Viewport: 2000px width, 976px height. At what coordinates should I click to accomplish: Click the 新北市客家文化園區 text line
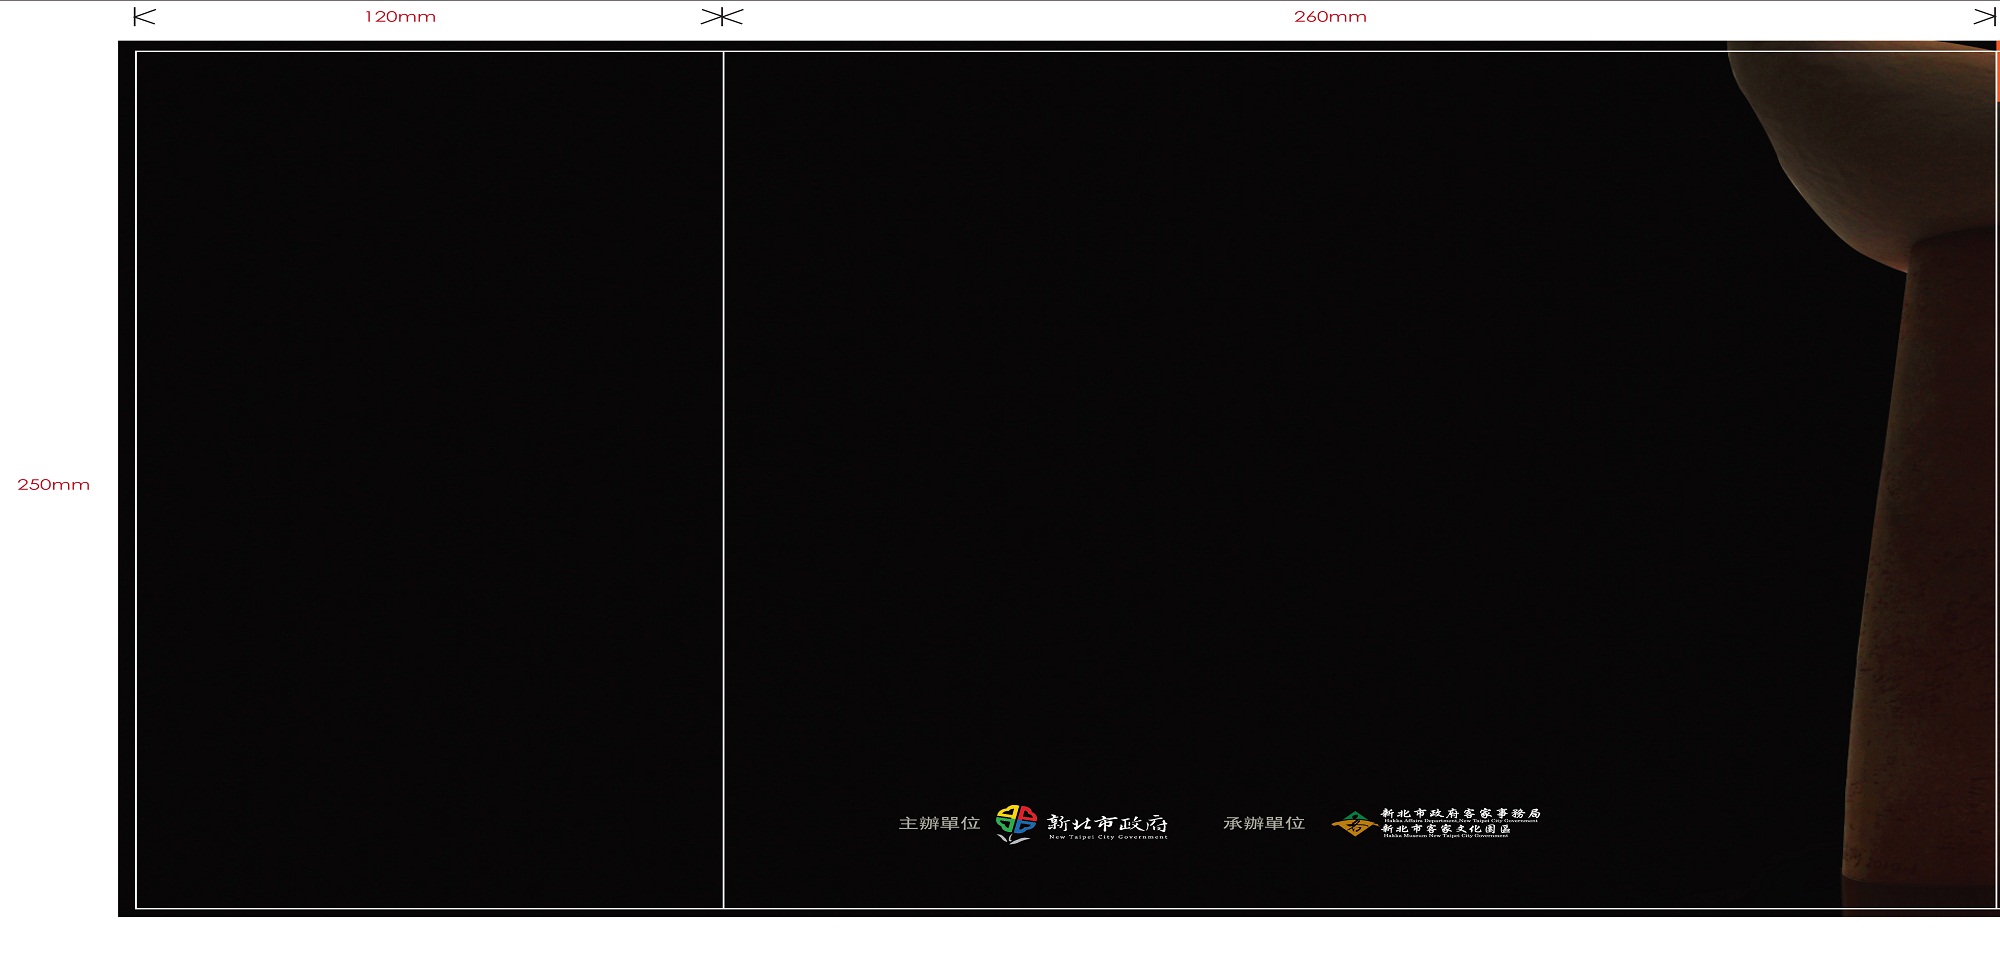[x=1446, y=828]
